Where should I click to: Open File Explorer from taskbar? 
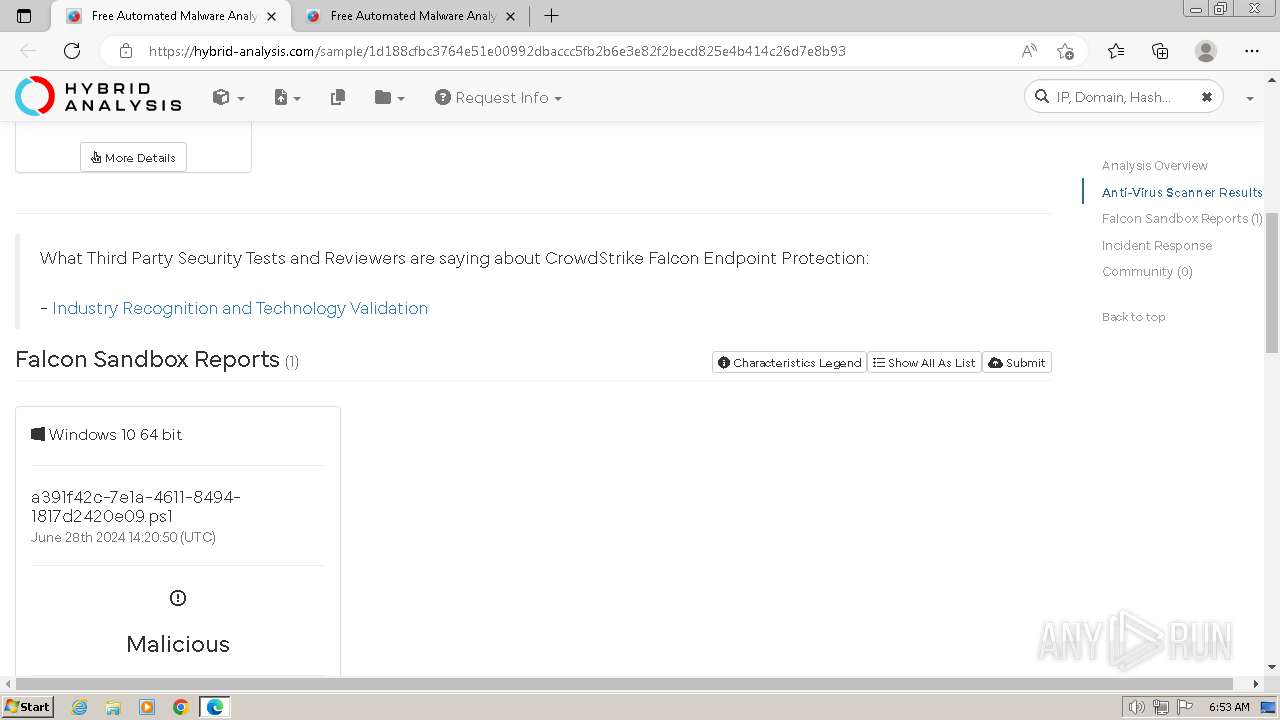point(113,707)
